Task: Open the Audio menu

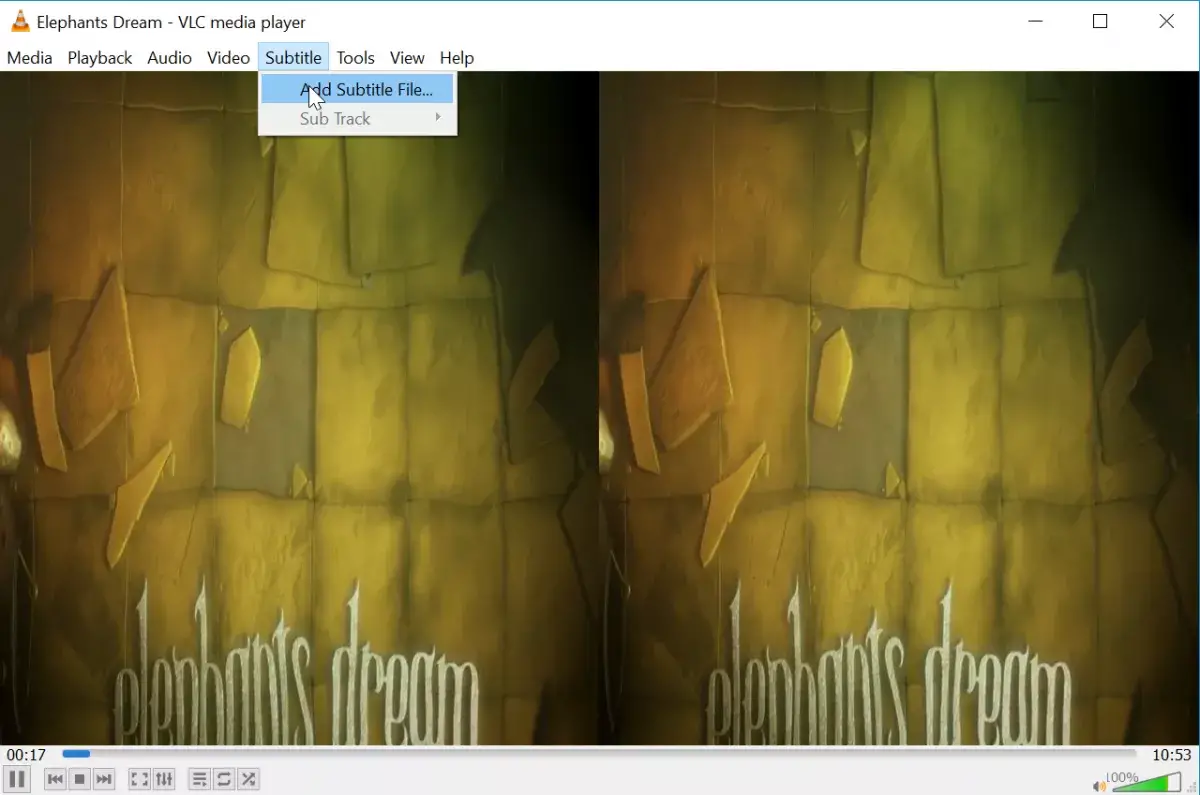Action: (169, 58)
